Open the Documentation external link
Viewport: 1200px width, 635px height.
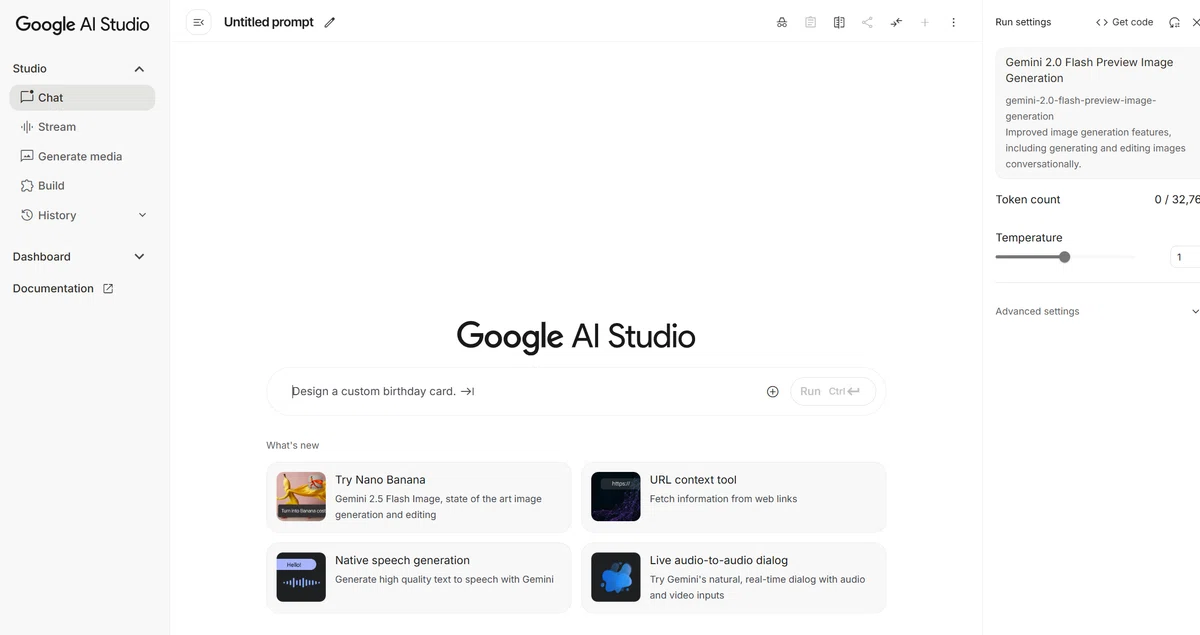coord(63,288)
